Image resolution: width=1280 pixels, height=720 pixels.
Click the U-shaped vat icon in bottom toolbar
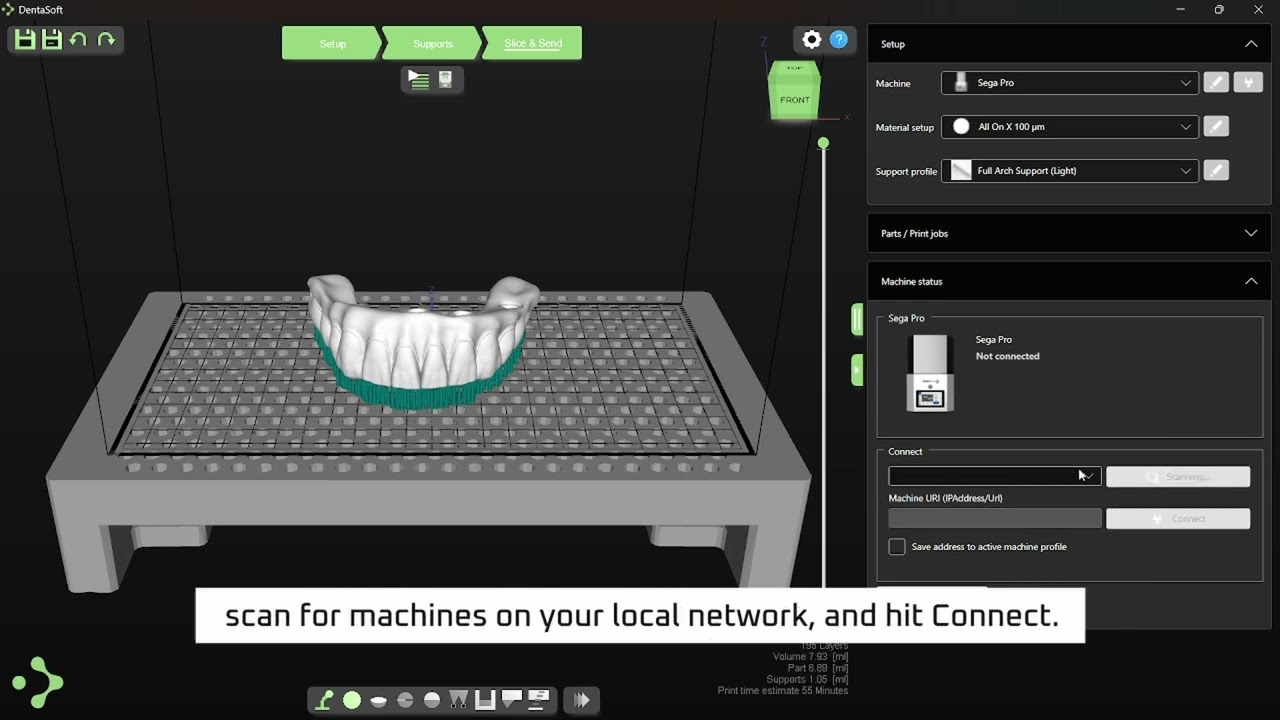pyautogui.click(x=485, y=700)
